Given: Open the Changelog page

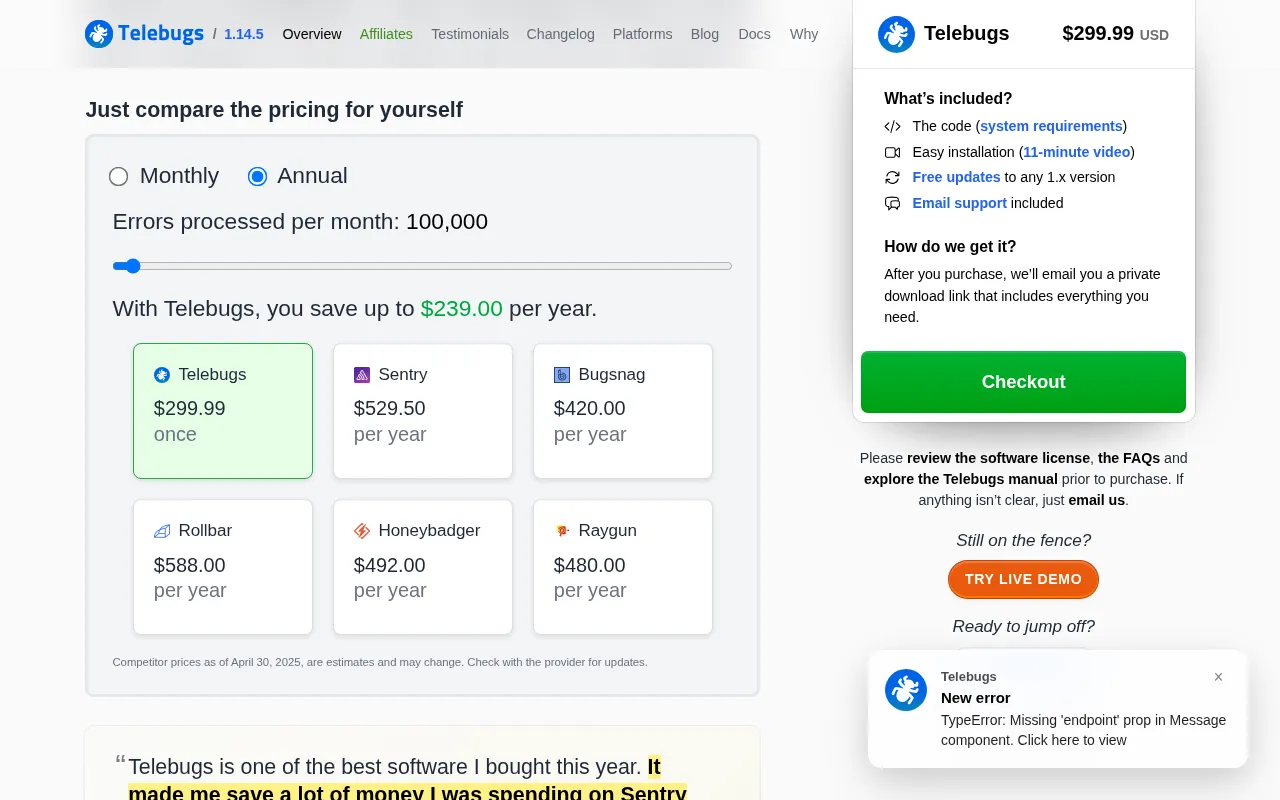Looking at the screenshot, I should [560, 34].
